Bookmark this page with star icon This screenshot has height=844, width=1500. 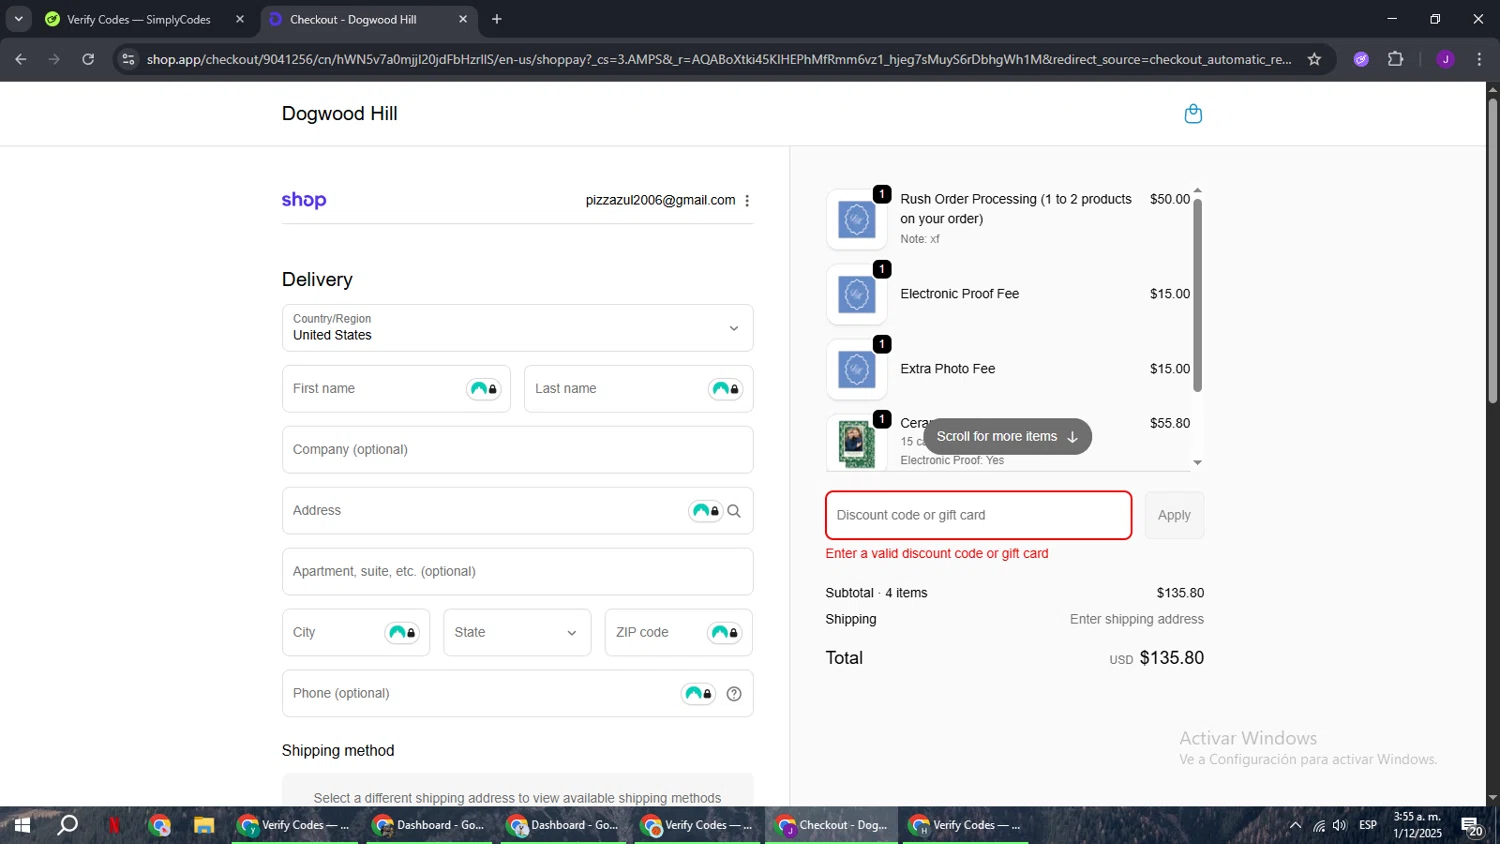[1314, 59]
